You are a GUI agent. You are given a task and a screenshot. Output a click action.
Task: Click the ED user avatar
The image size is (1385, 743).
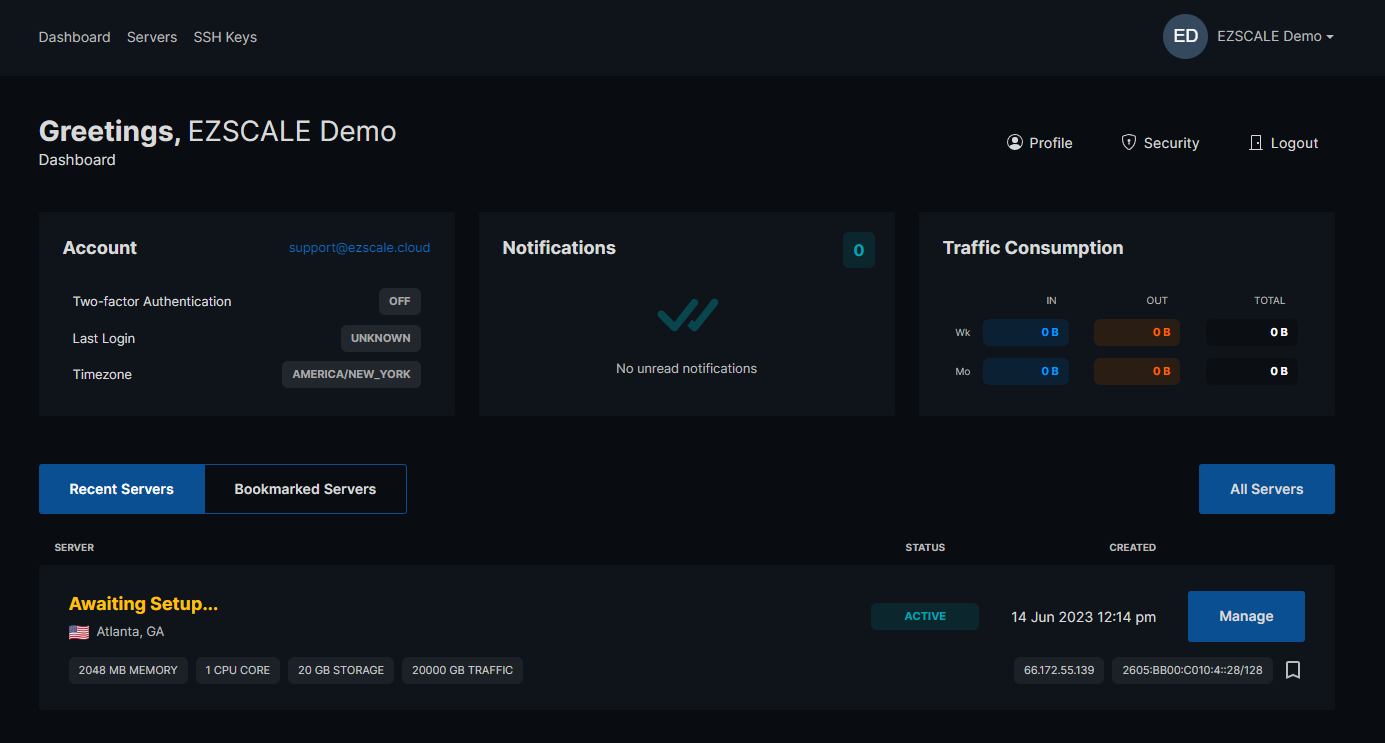[1185, 36]
